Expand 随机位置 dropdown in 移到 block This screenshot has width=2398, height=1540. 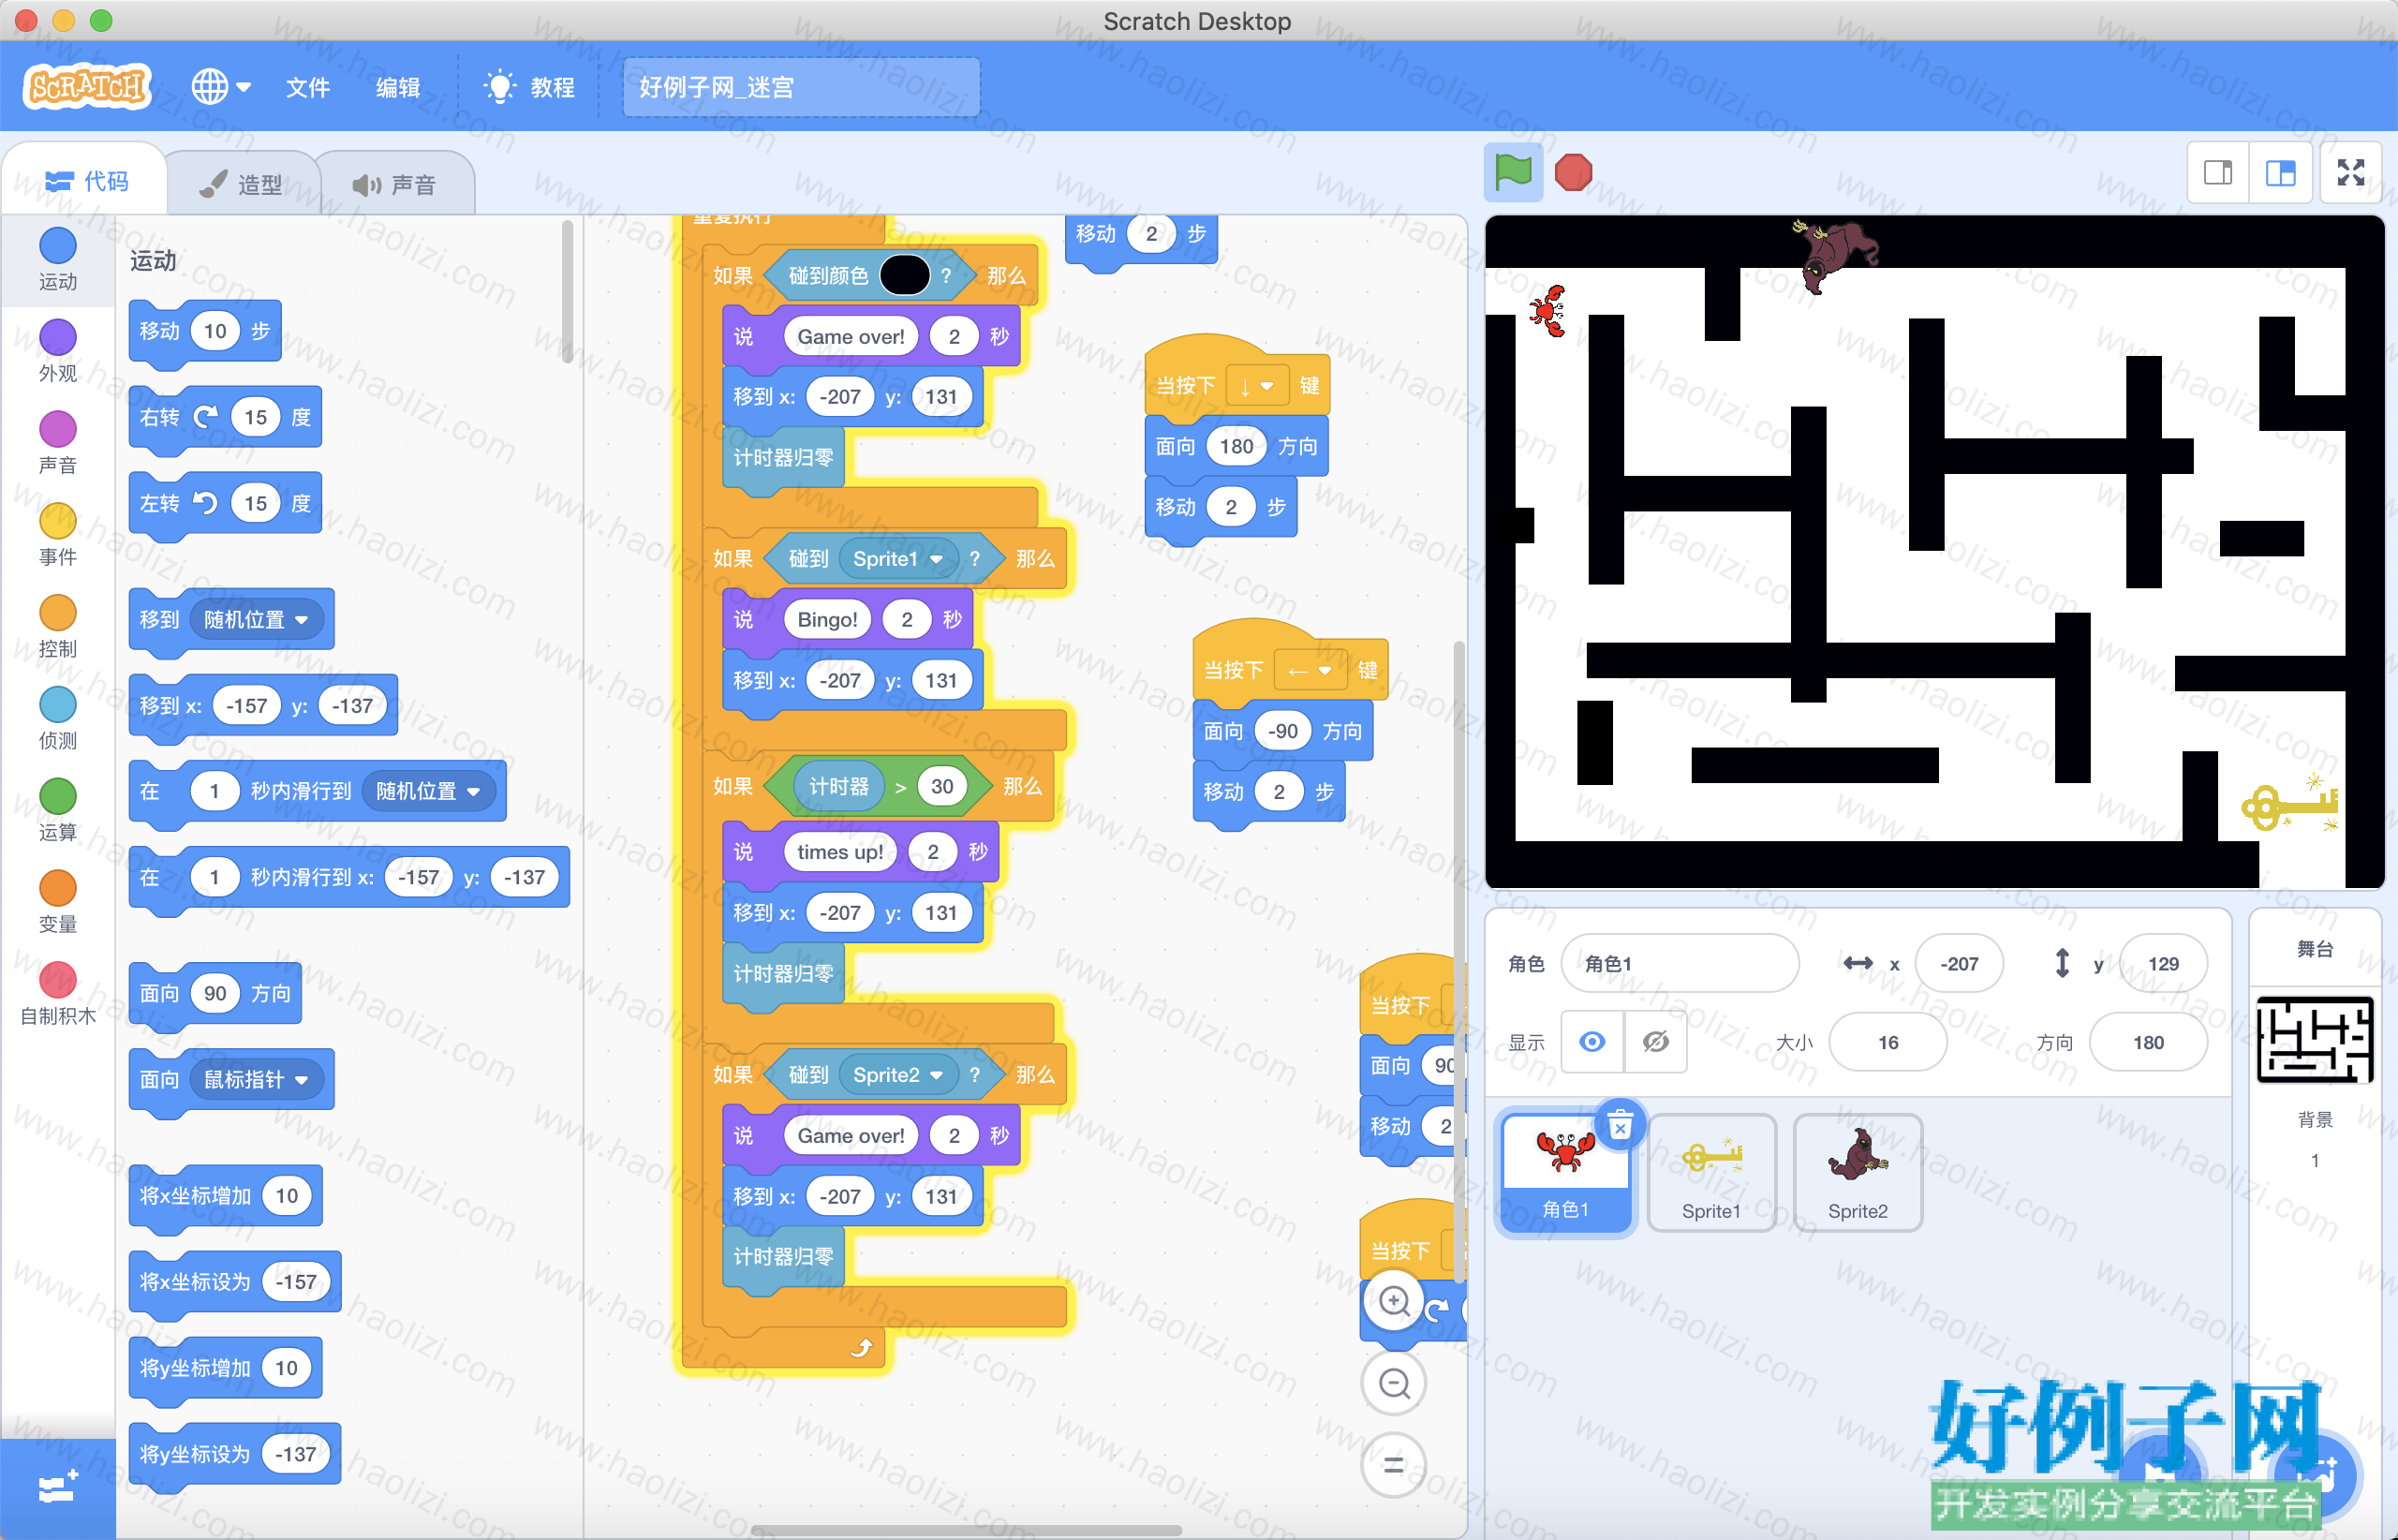257,620
